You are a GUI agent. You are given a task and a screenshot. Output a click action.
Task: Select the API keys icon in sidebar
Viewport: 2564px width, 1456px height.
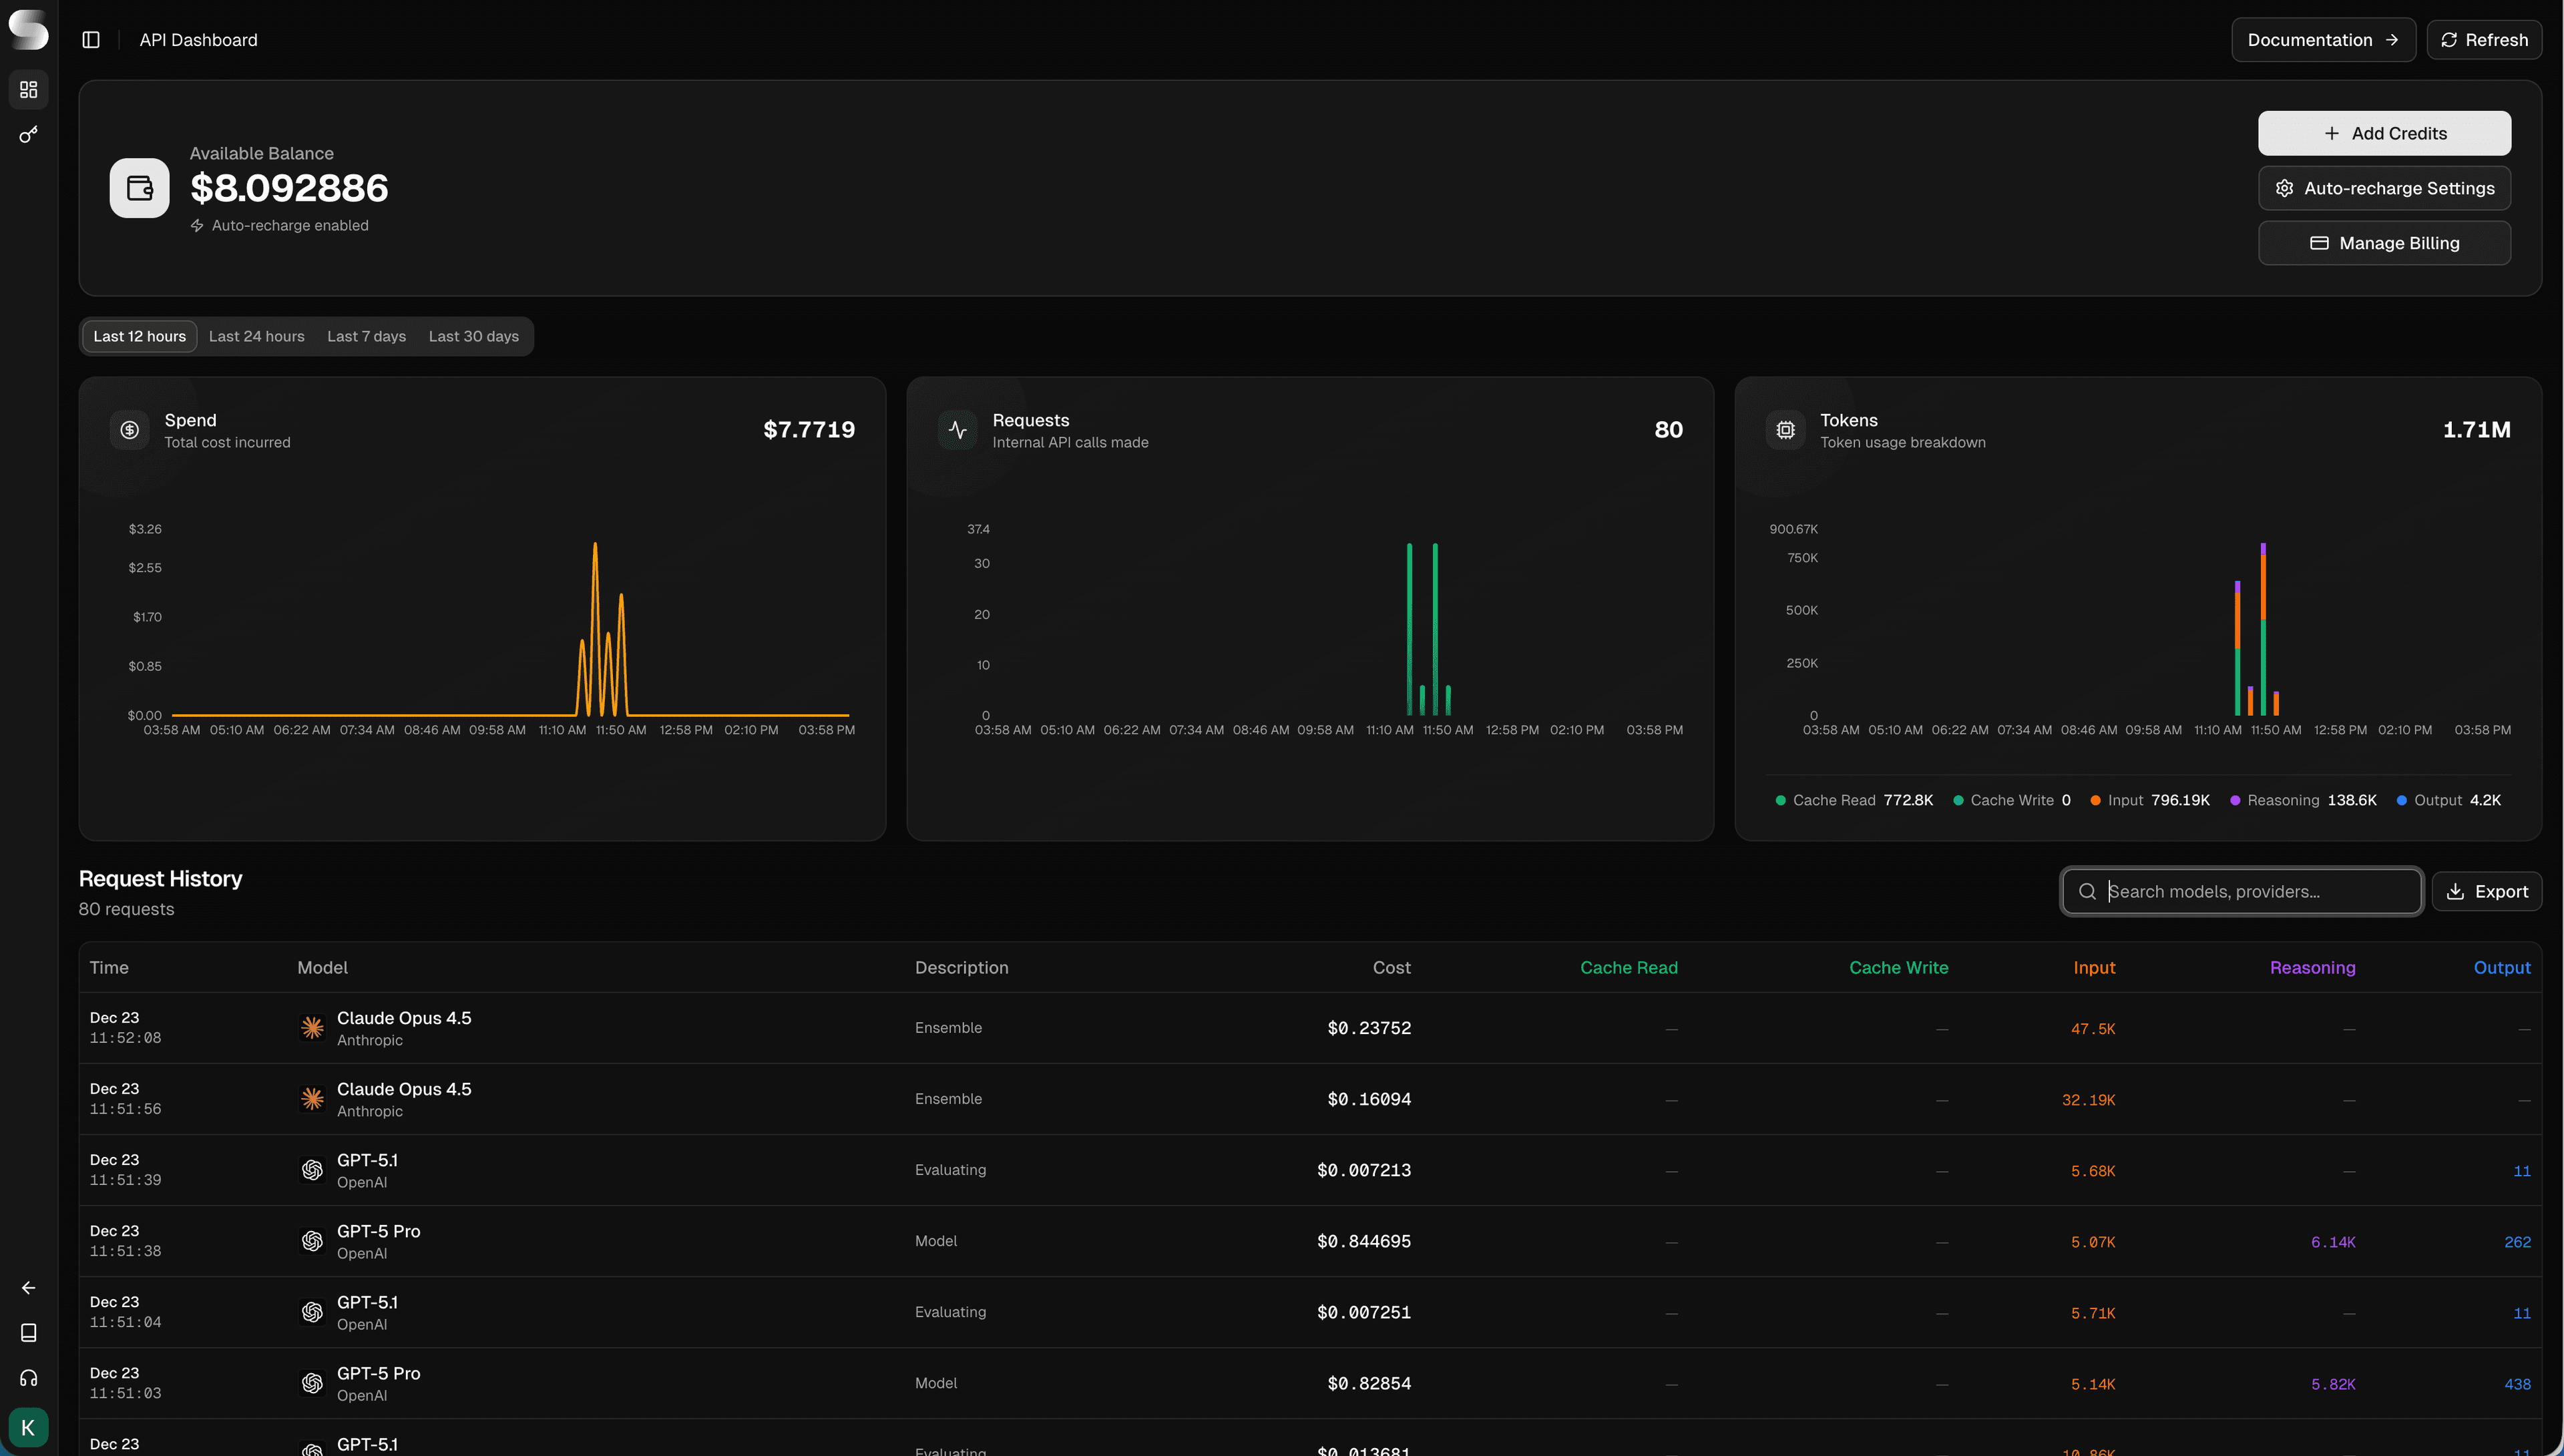coord(28,134)
